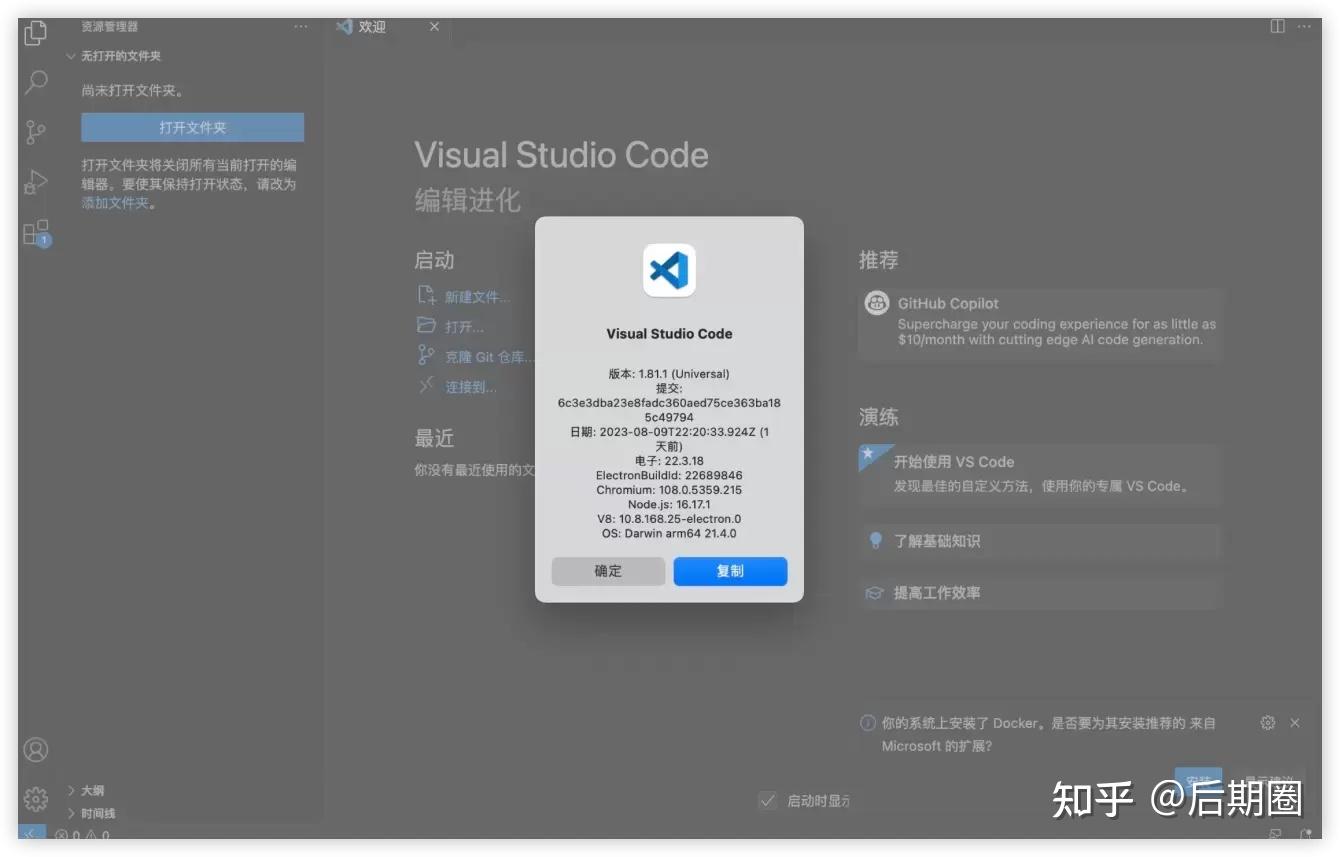
Task: Click the Accounts icon in the activity bar
Action: point(36,748)
